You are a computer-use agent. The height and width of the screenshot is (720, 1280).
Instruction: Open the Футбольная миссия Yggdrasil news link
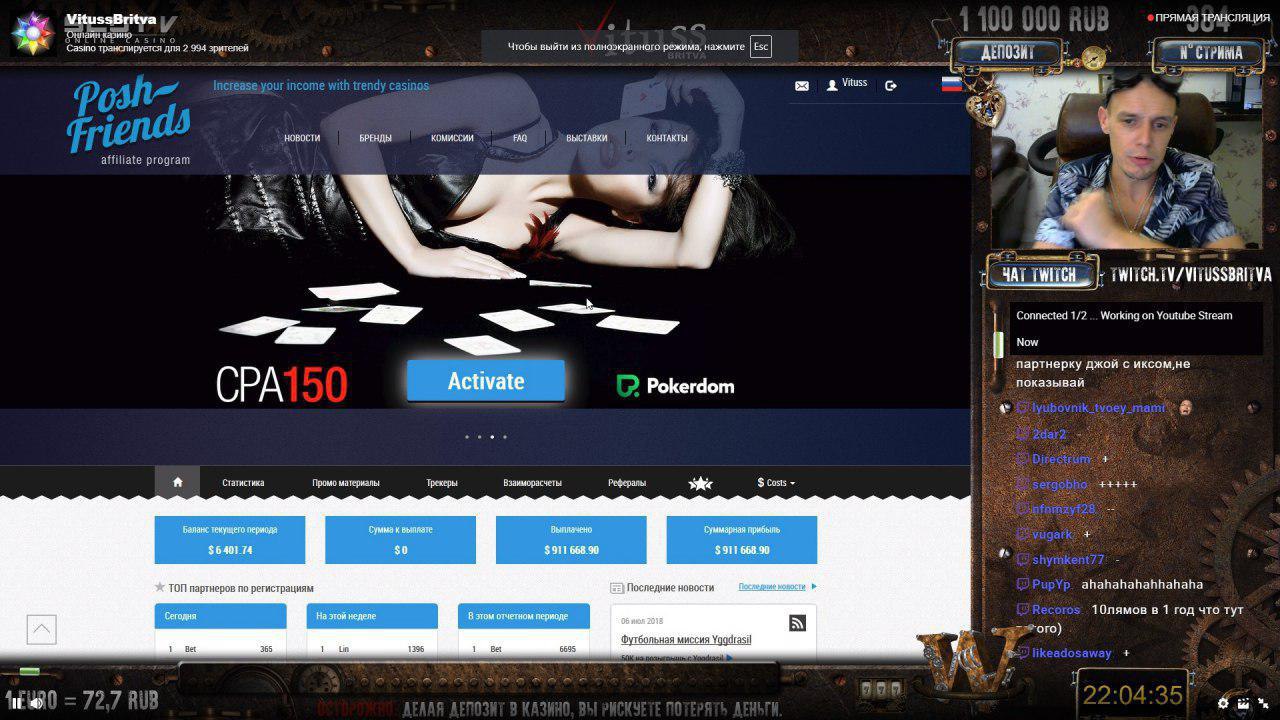pyautogui.click(x=686, y=639)
